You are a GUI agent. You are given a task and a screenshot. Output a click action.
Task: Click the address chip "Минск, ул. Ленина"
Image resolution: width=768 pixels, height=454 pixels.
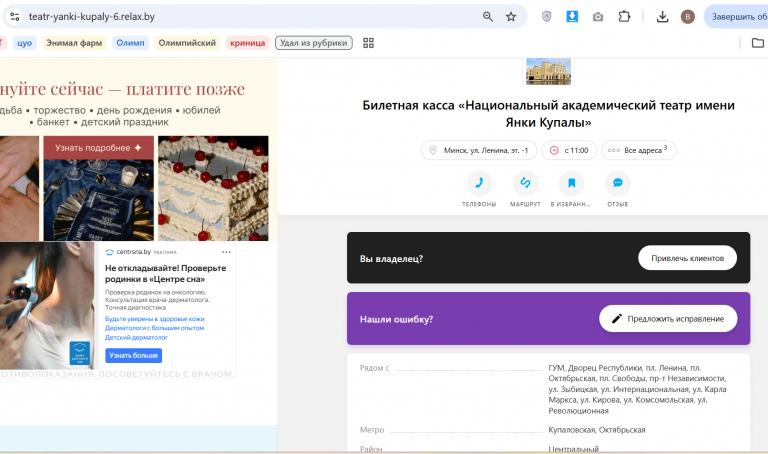pyautogui.click(x=479, y=150)
